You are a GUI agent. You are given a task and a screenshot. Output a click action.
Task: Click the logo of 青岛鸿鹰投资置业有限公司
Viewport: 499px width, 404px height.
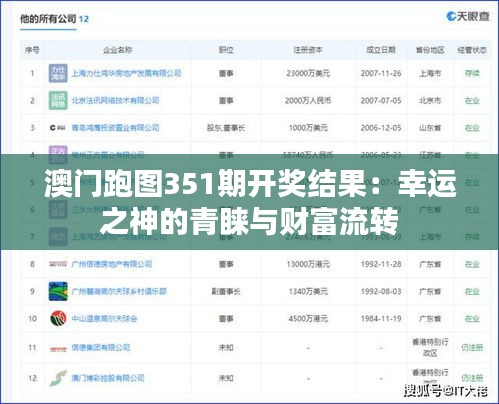pos(58,128)
